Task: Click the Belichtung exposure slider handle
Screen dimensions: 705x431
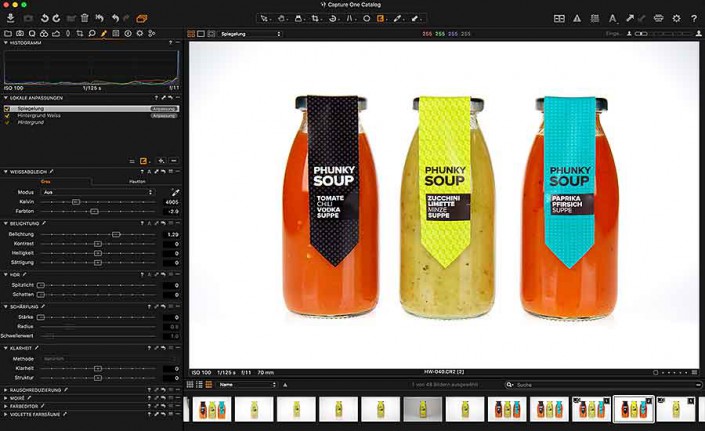Action: point(116,235)
